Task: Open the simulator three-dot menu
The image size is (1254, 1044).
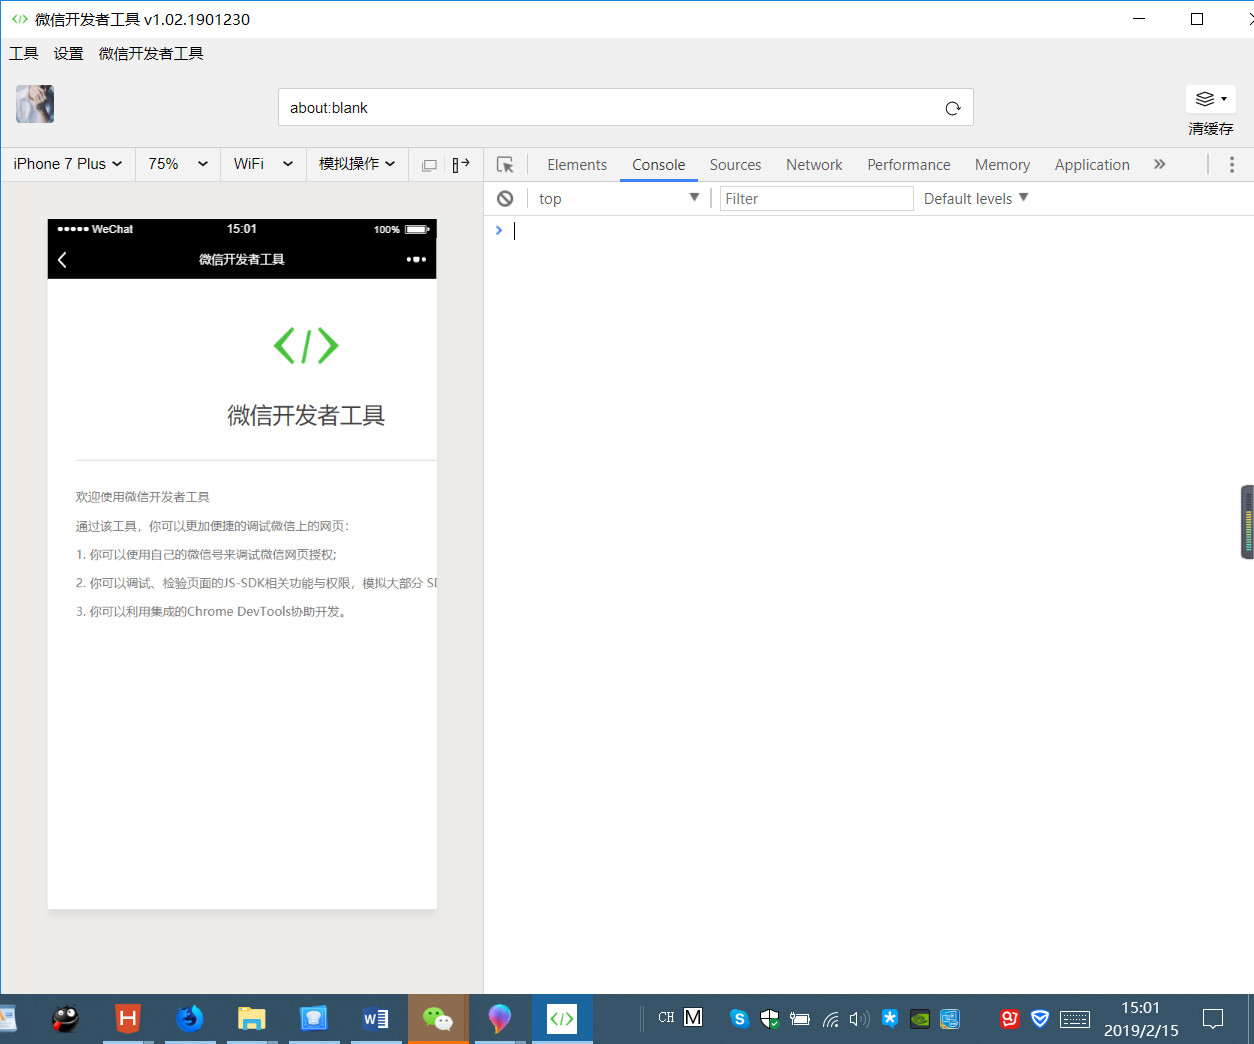Action: click(x=416, y=259)
